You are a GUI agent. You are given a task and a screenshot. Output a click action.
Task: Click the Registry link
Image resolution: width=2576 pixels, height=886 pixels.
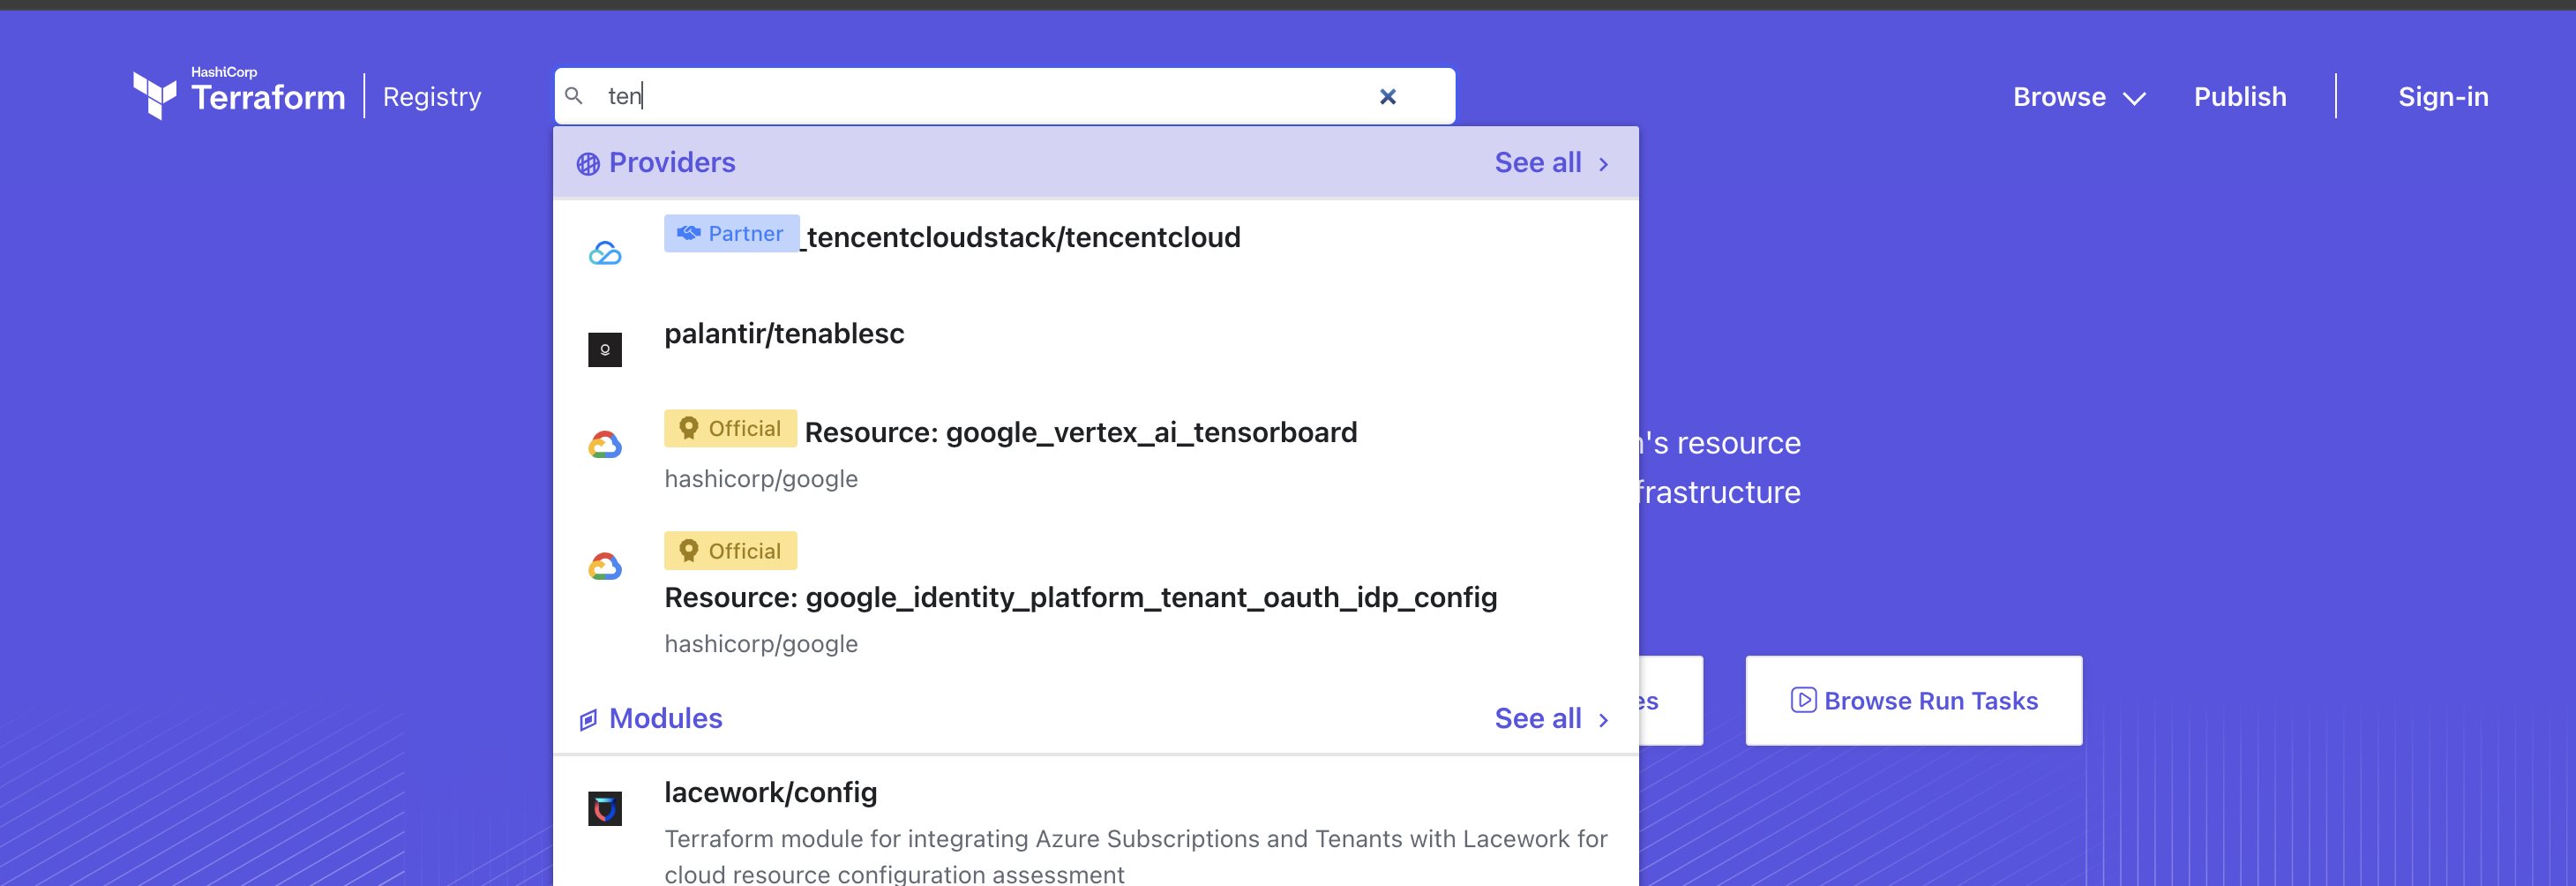[x=432, y=97]
